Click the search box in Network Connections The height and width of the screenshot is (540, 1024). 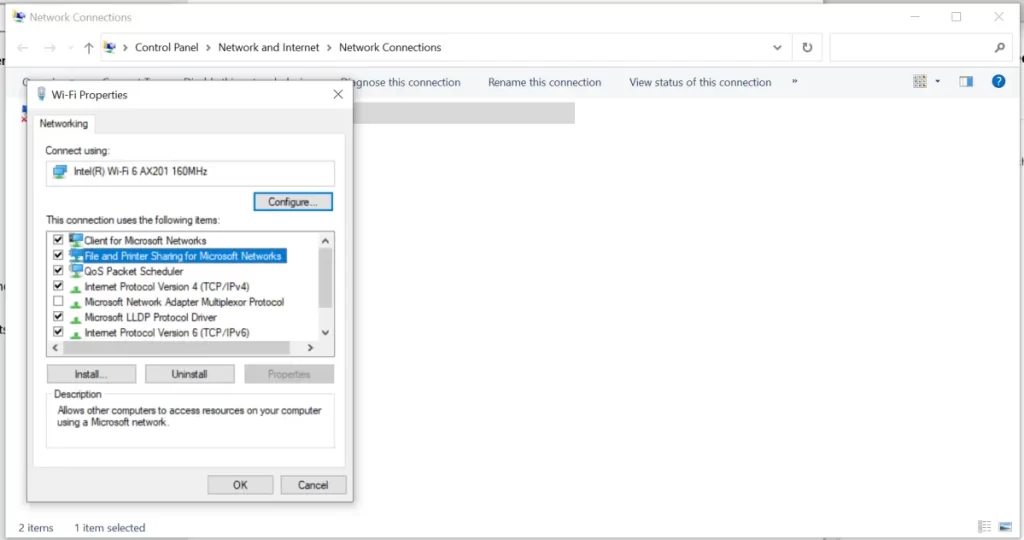pyautogui.click(x=911, y=48)
